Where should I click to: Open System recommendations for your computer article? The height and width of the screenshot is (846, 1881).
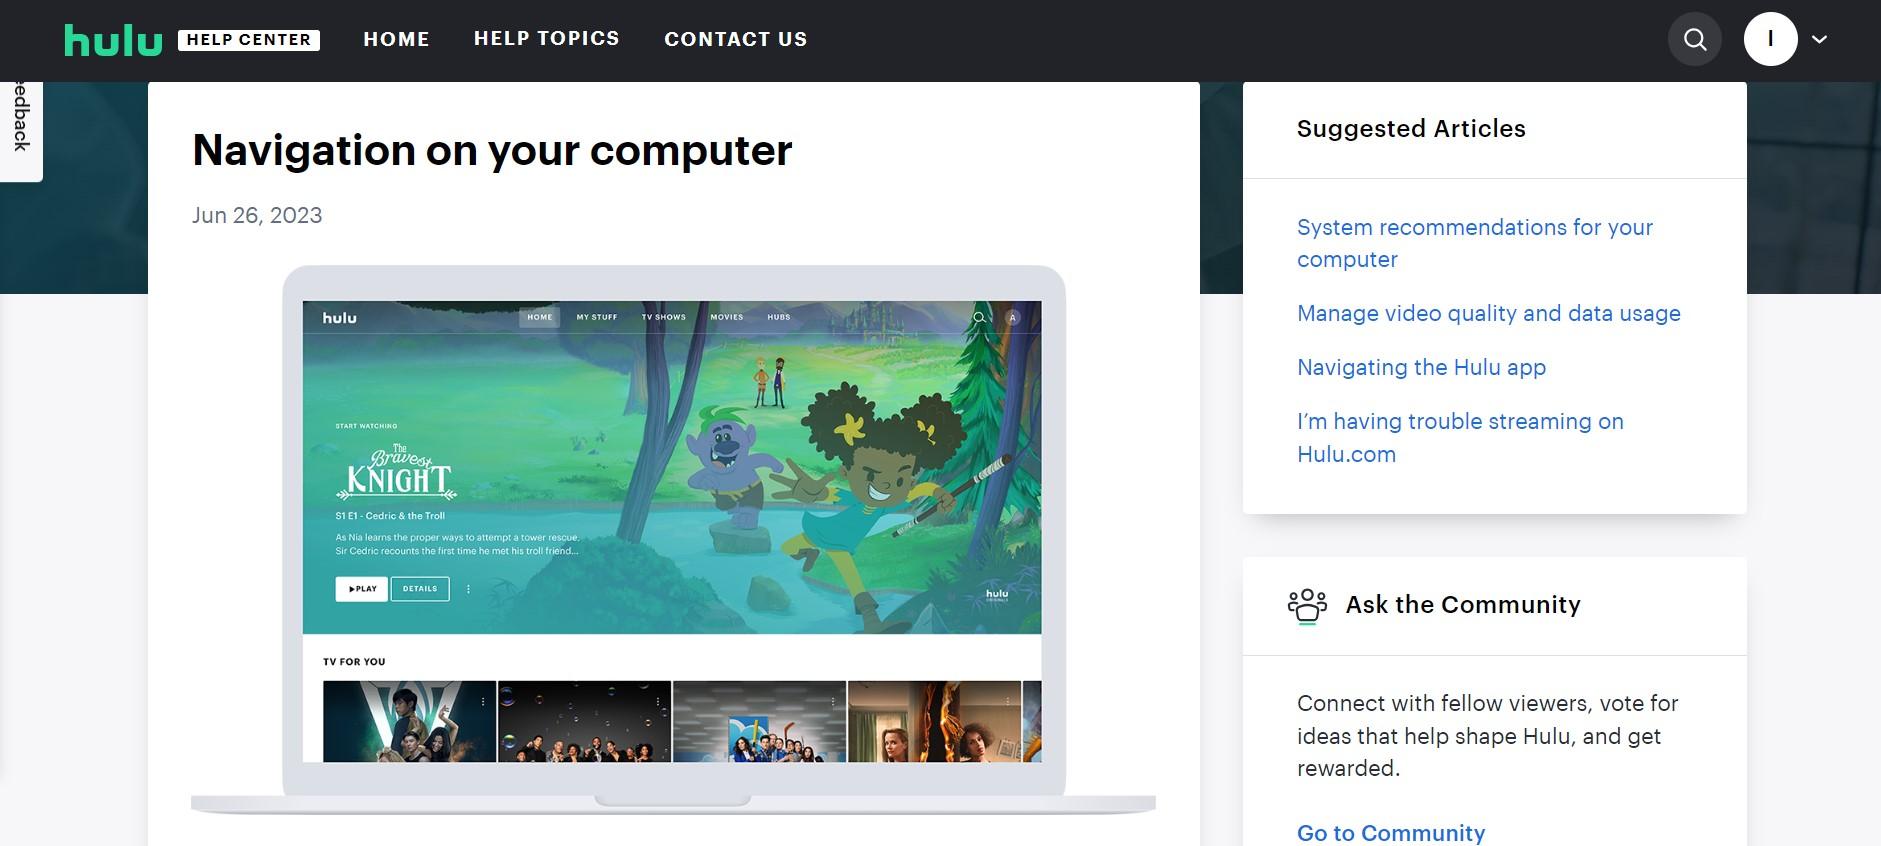[1475, 243]
